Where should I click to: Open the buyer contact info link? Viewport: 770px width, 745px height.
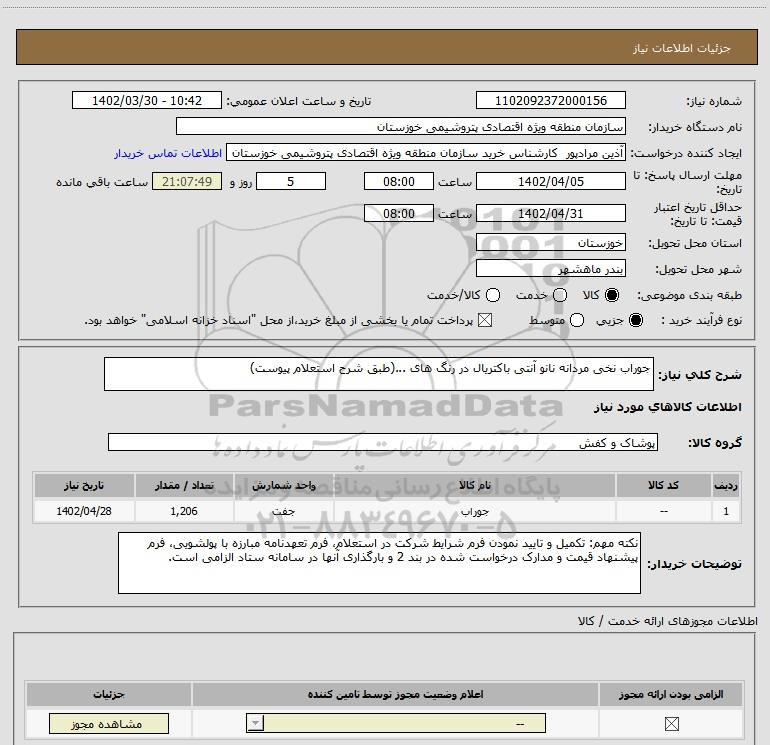click(x=168, y=153)
